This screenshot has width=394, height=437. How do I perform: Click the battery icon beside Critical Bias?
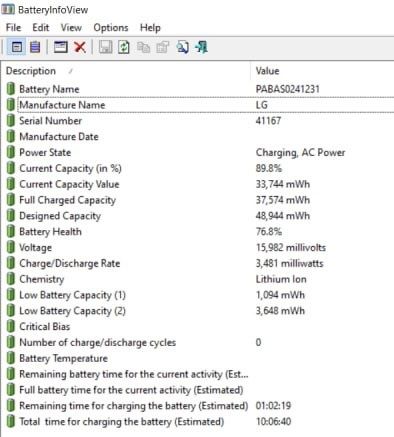[11, 327]
